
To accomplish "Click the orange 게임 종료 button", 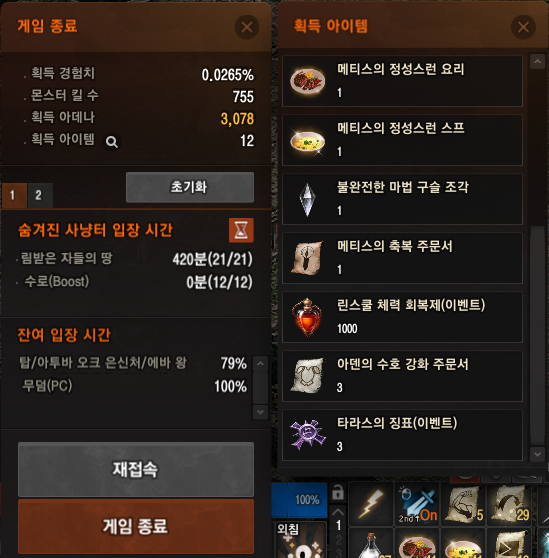I will [136, 526].
